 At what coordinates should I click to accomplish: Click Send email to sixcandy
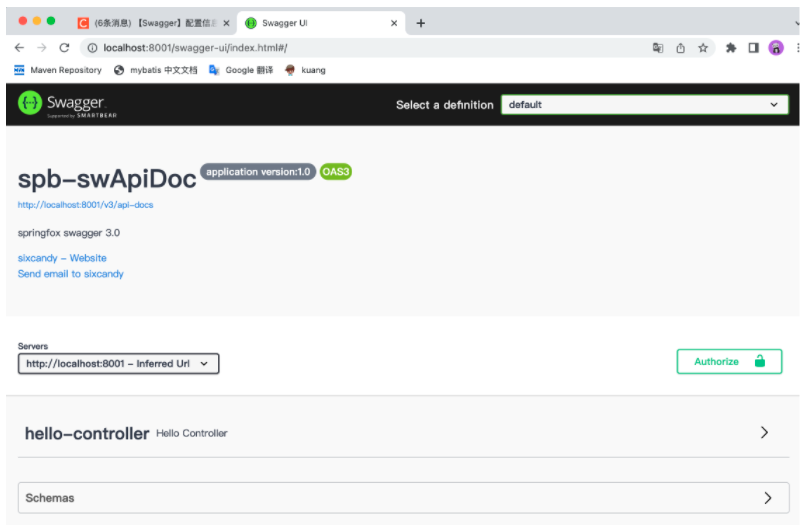click(x=71, y=274)
